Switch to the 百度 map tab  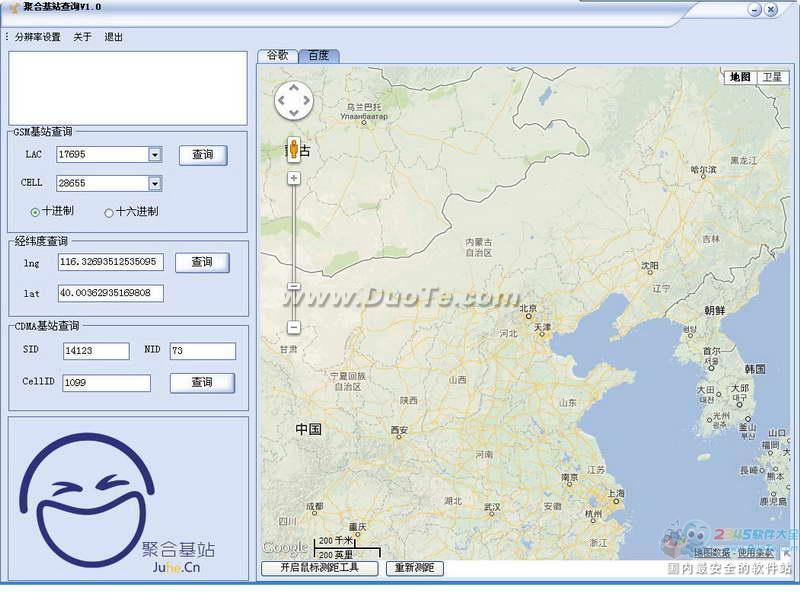coord(319,55)
